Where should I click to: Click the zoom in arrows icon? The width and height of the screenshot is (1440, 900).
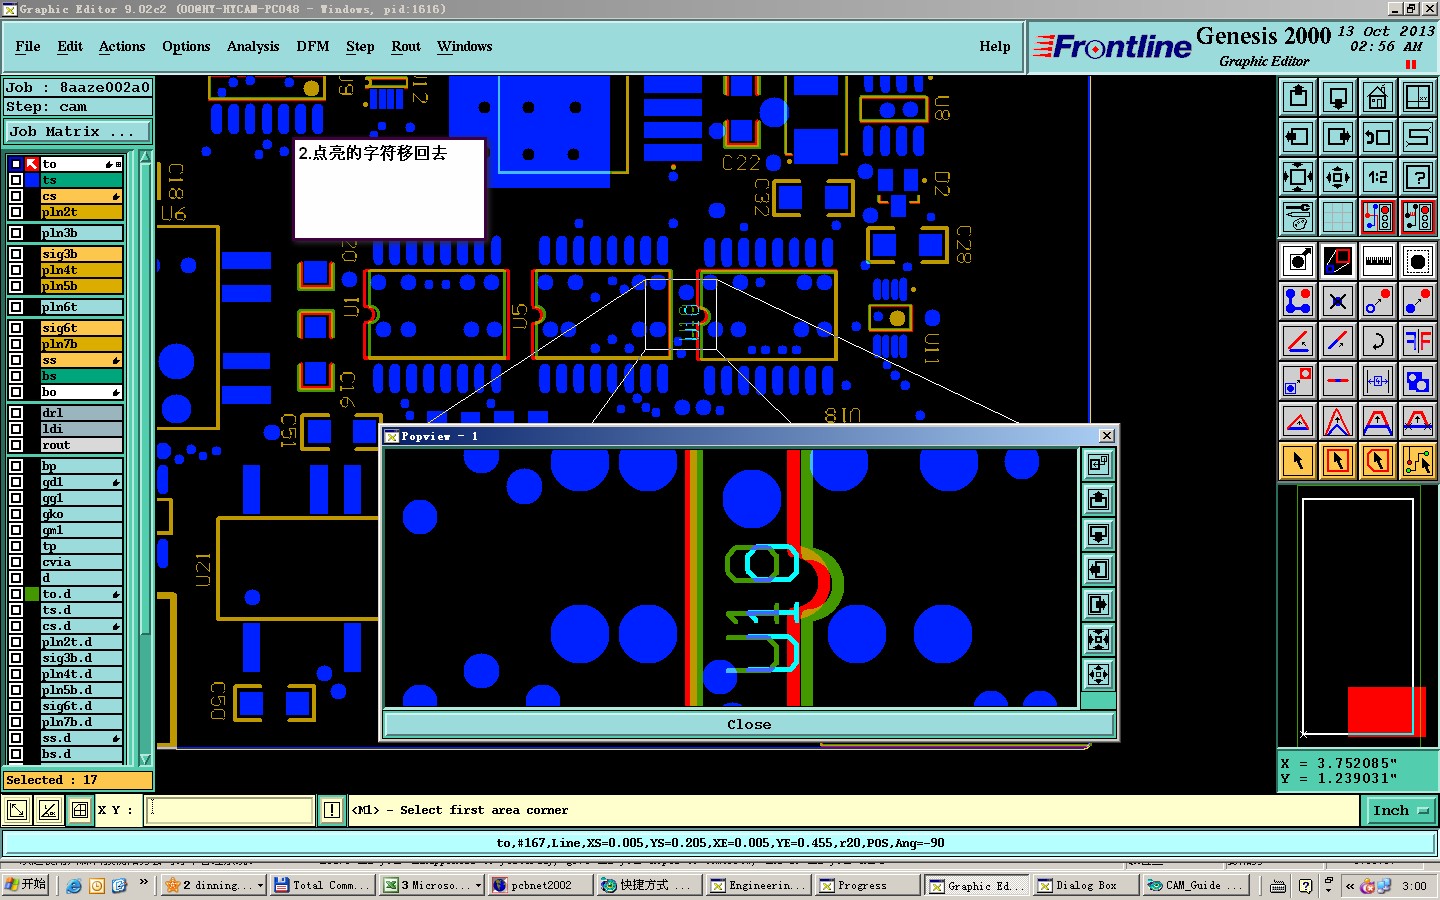(x=1298, y=177)
